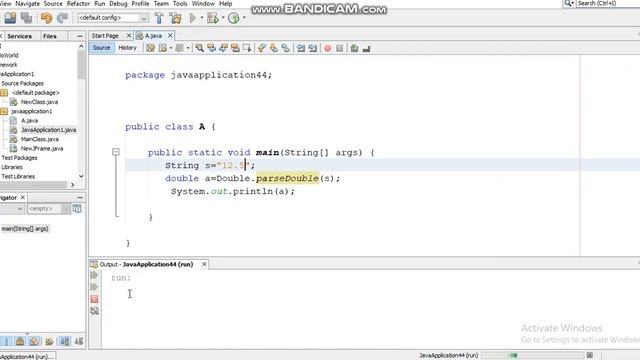Click the Debug Project toolbar icon
This screenshot has height=360, width=640.
pyautogui.click(x=213, y=18)
